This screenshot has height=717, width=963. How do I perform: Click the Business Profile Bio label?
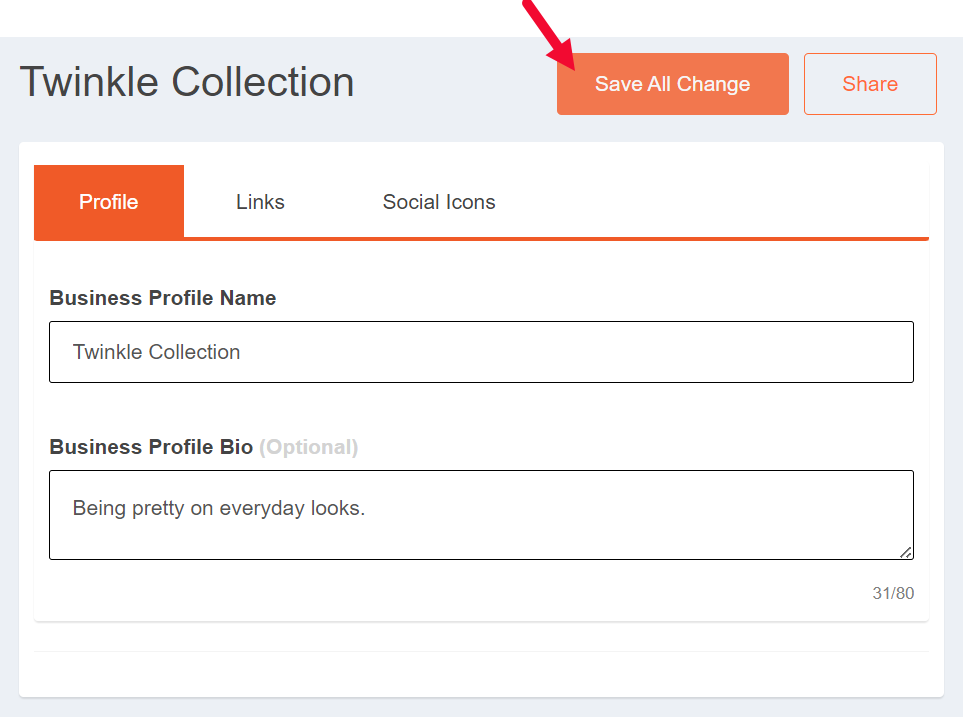151,447
